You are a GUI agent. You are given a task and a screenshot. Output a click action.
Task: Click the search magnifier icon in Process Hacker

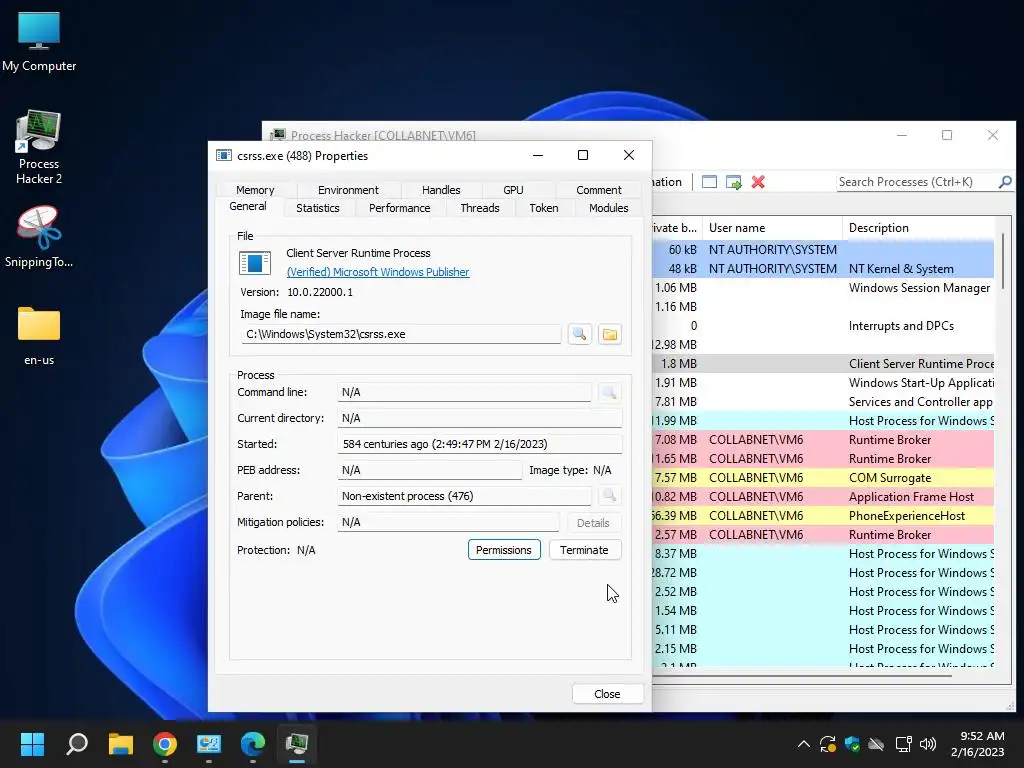point(1005,182)
